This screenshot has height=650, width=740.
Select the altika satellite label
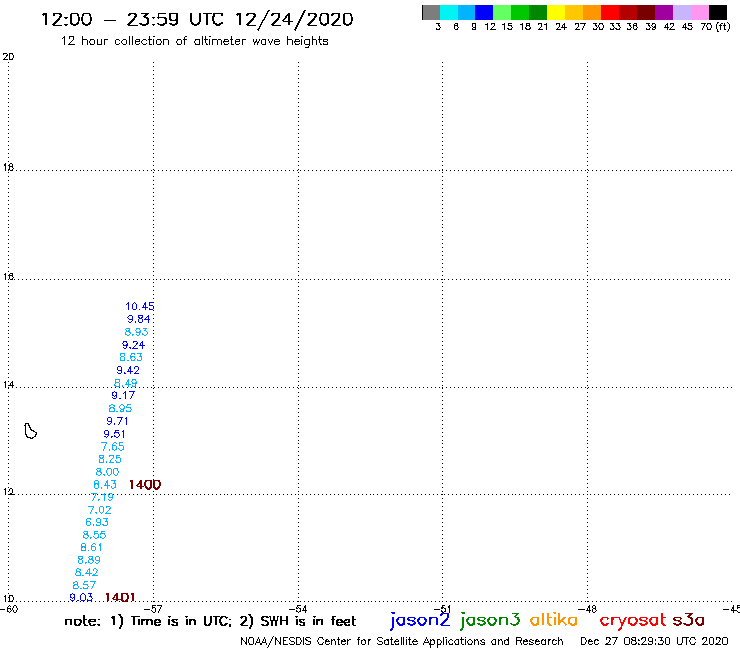tap(553, 620)
